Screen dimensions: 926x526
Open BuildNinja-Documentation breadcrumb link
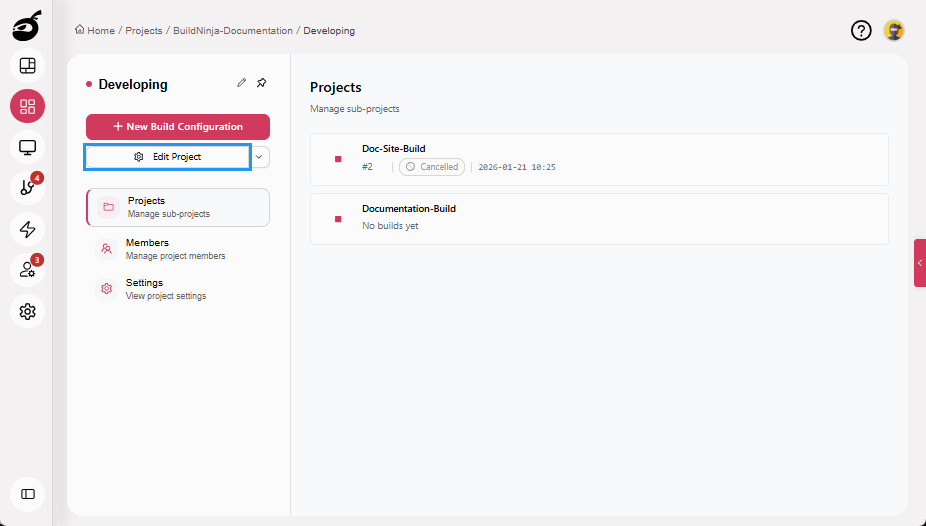(x=233, y=31)
